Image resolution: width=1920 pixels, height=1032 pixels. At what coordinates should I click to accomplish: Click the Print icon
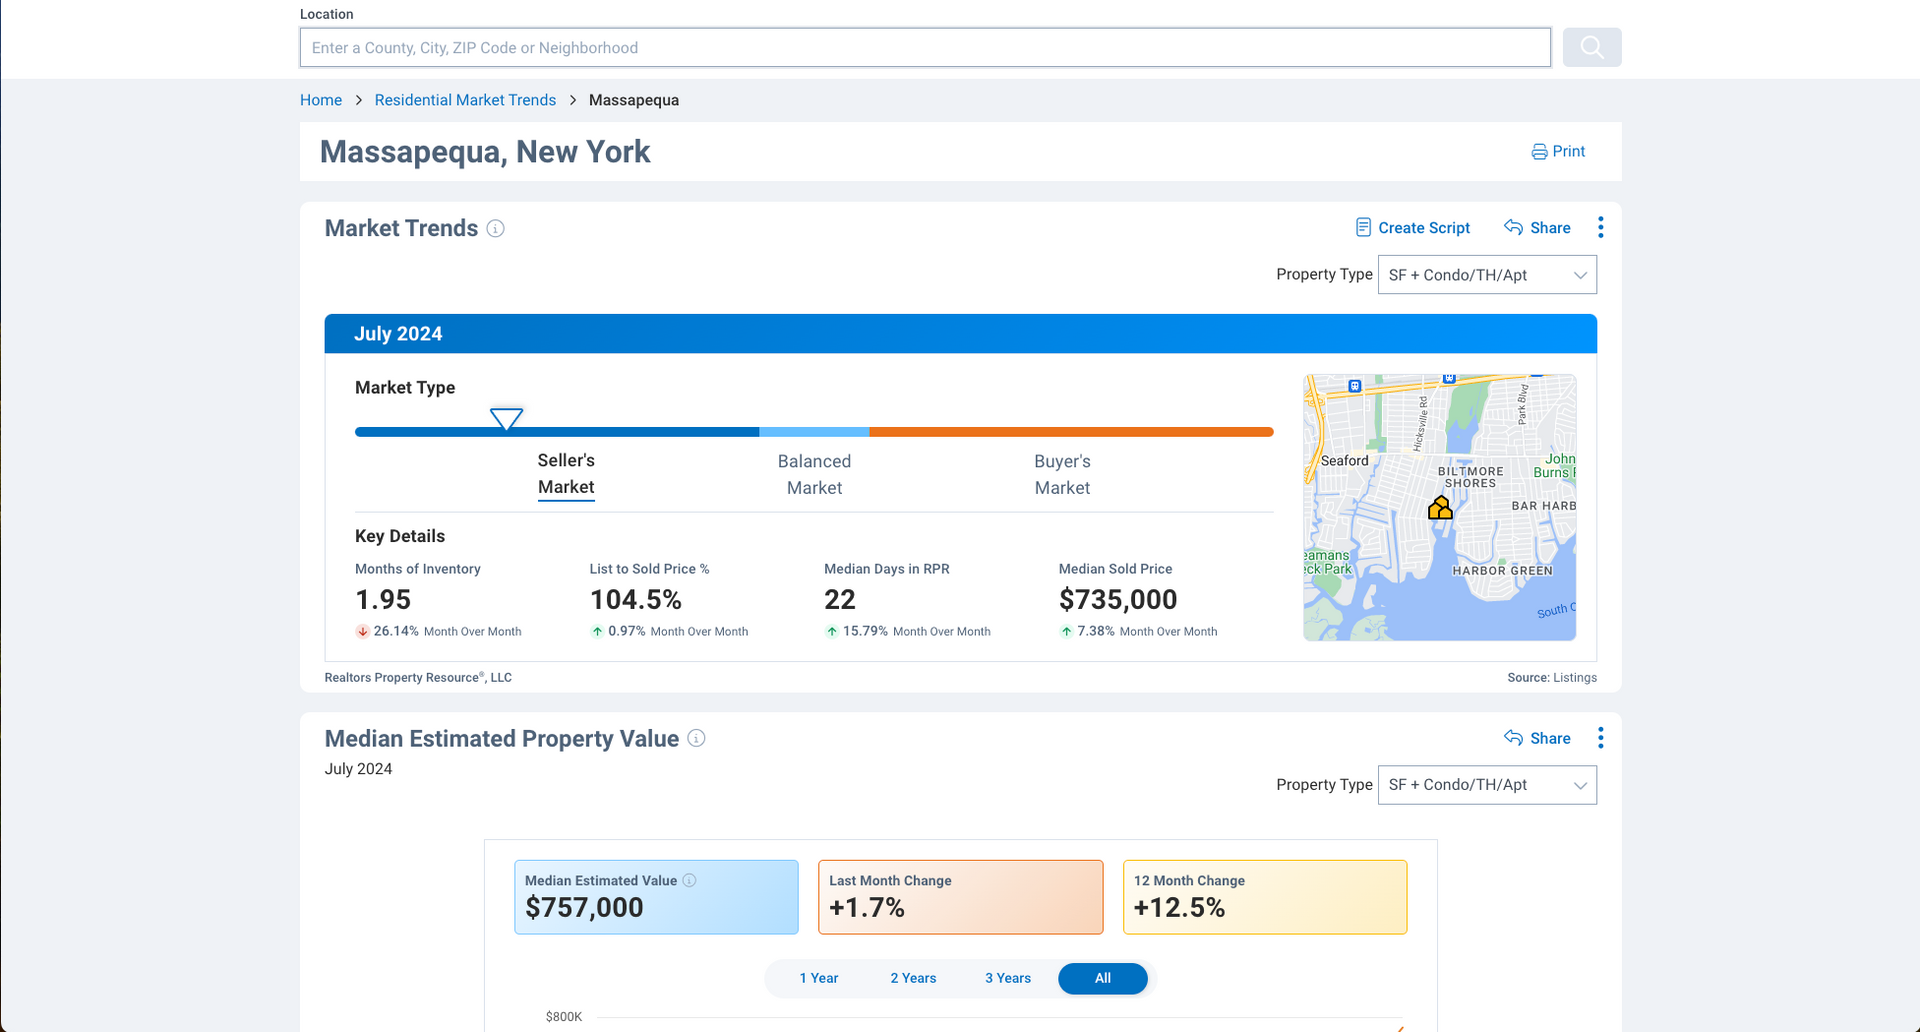click(1538, 151)
